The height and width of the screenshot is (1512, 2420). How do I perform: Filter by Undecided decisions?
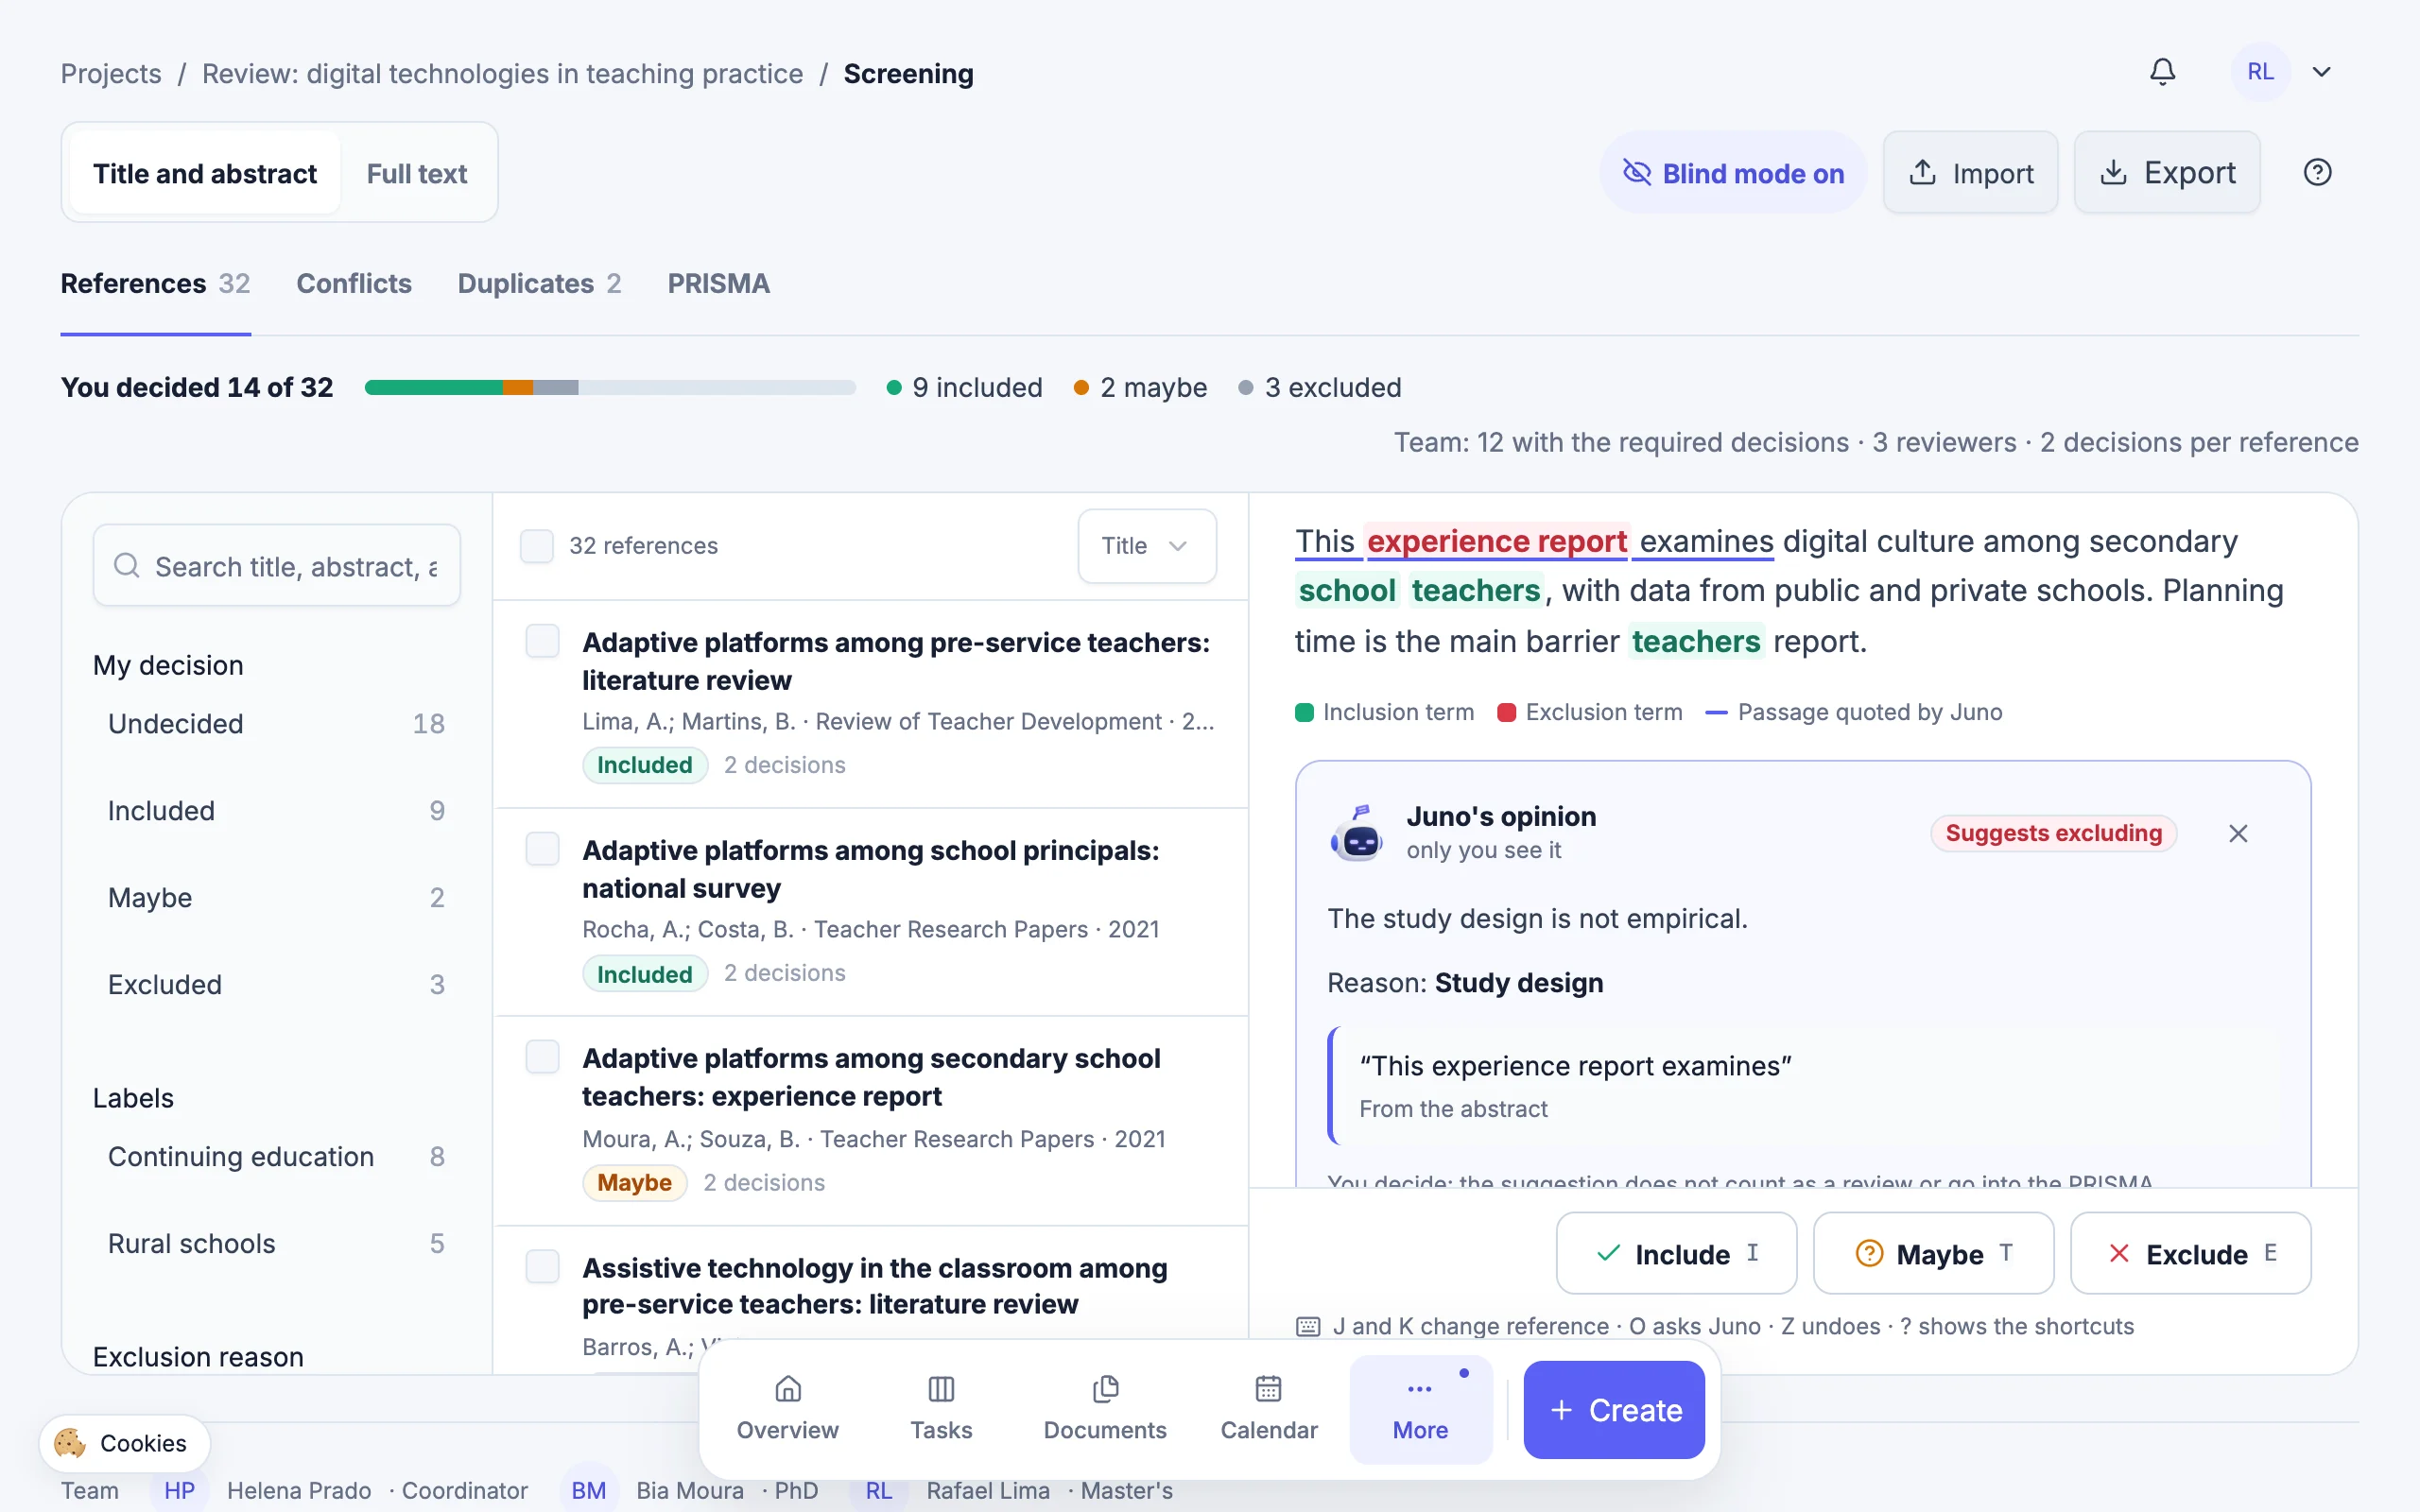point(276,723)
